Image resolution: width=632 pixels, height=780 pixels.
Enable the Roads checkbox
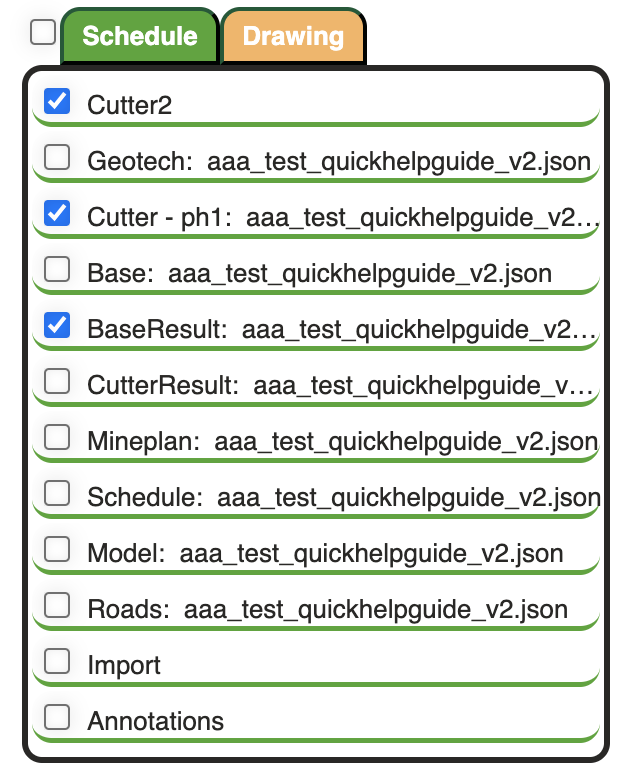pos(58,605)
